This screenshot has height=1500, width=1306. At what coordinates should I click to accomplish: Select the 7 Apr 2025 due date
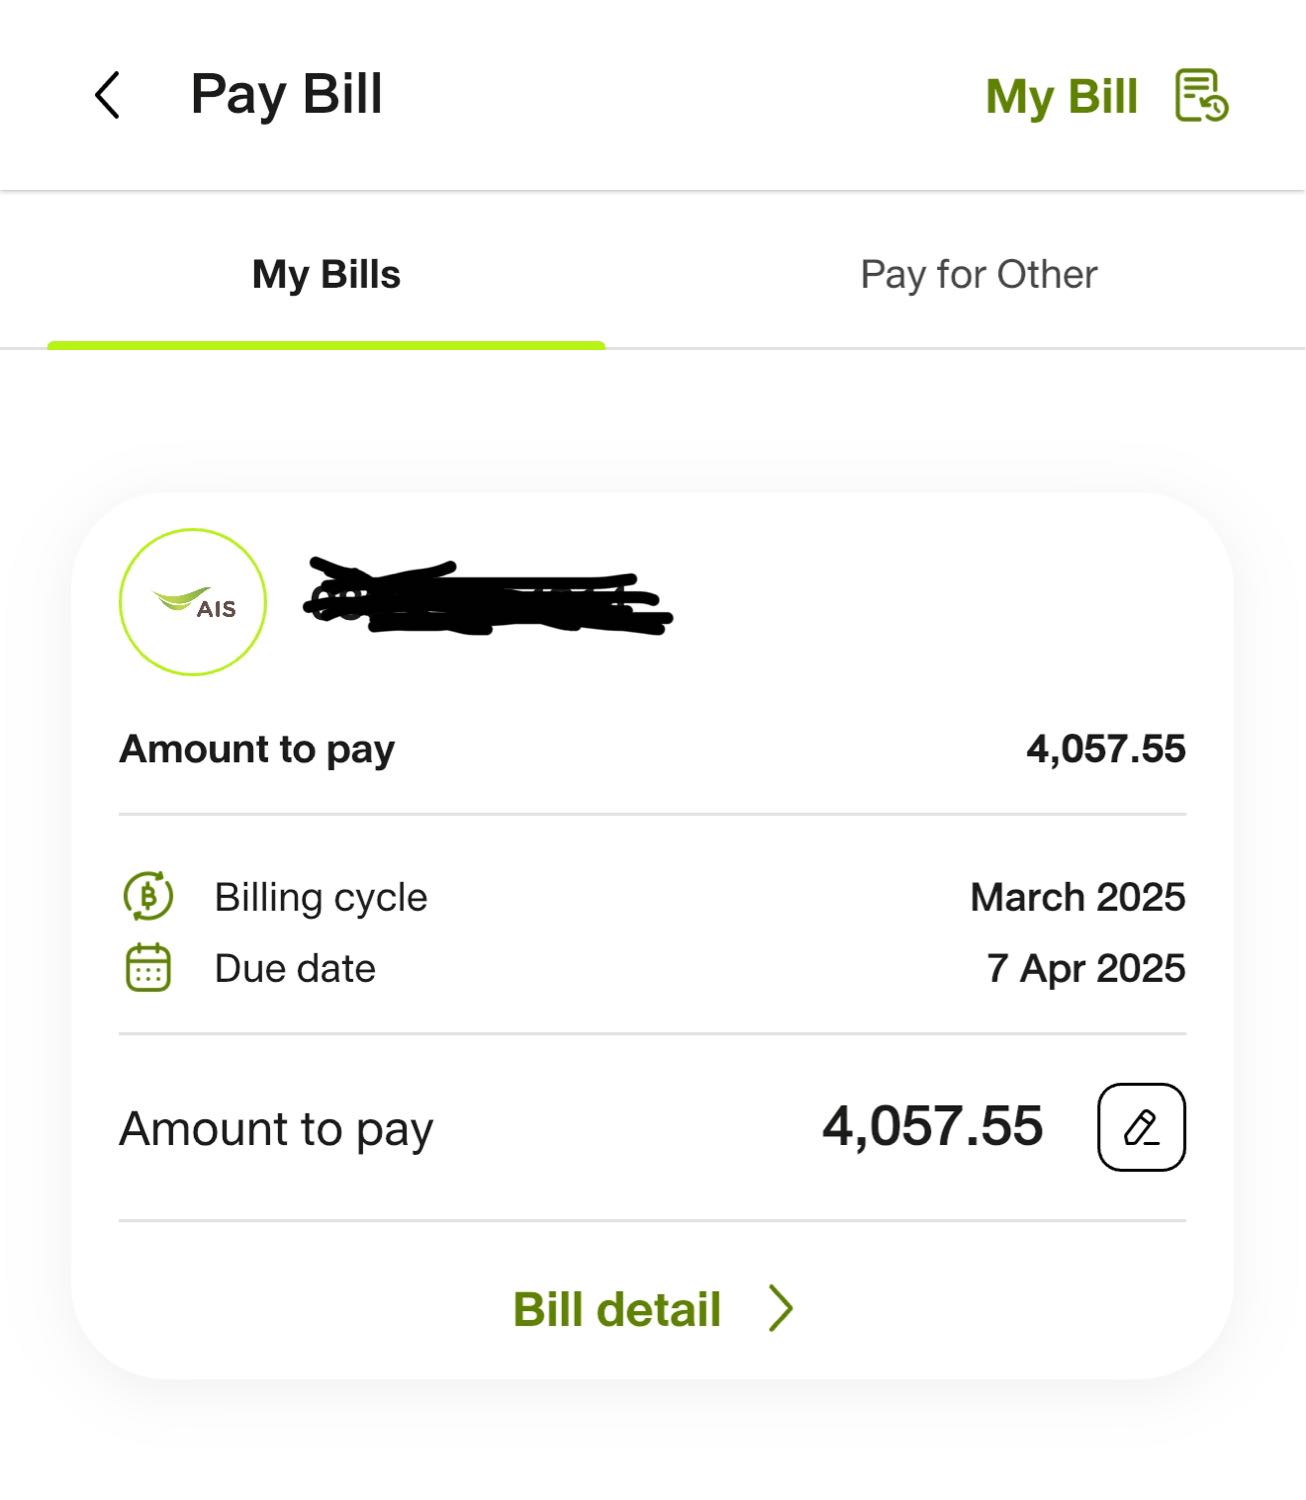[1086, 968]
